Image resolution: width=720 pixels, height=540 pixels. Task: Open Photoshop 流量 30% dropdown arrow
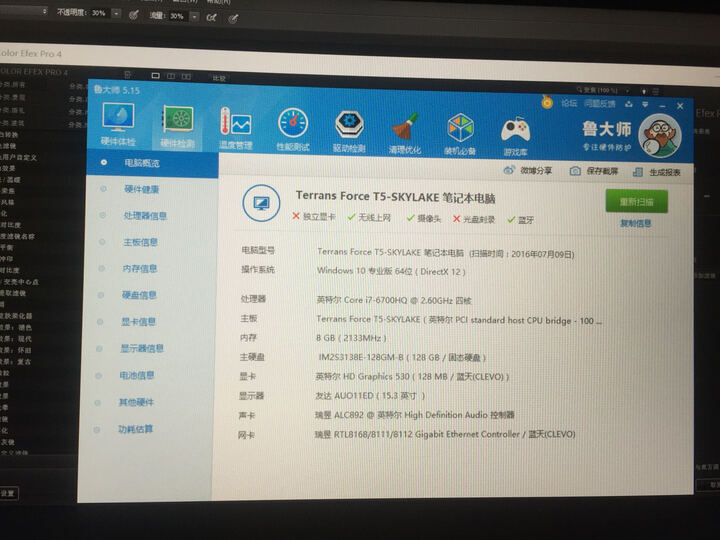coord(195,17)
